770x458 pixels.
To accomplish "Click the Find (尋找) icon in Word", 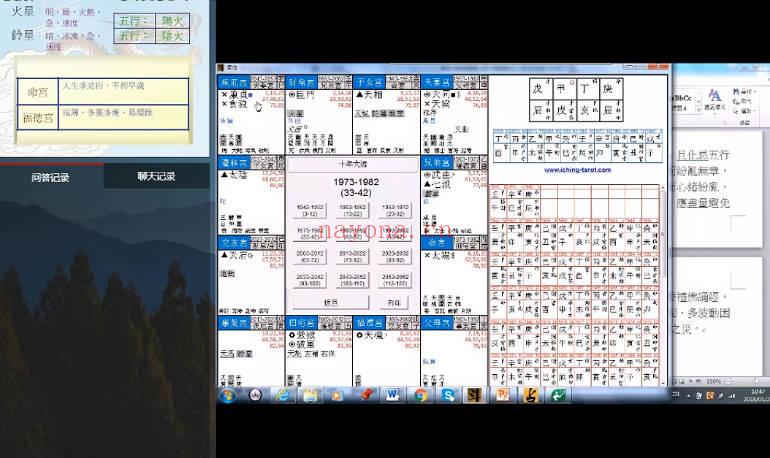I will [742, 92].
